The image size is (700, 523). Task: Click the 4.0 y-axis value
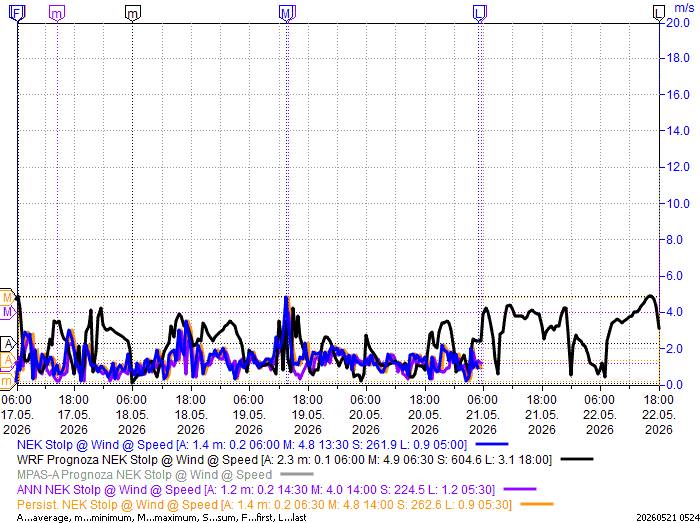674,312
